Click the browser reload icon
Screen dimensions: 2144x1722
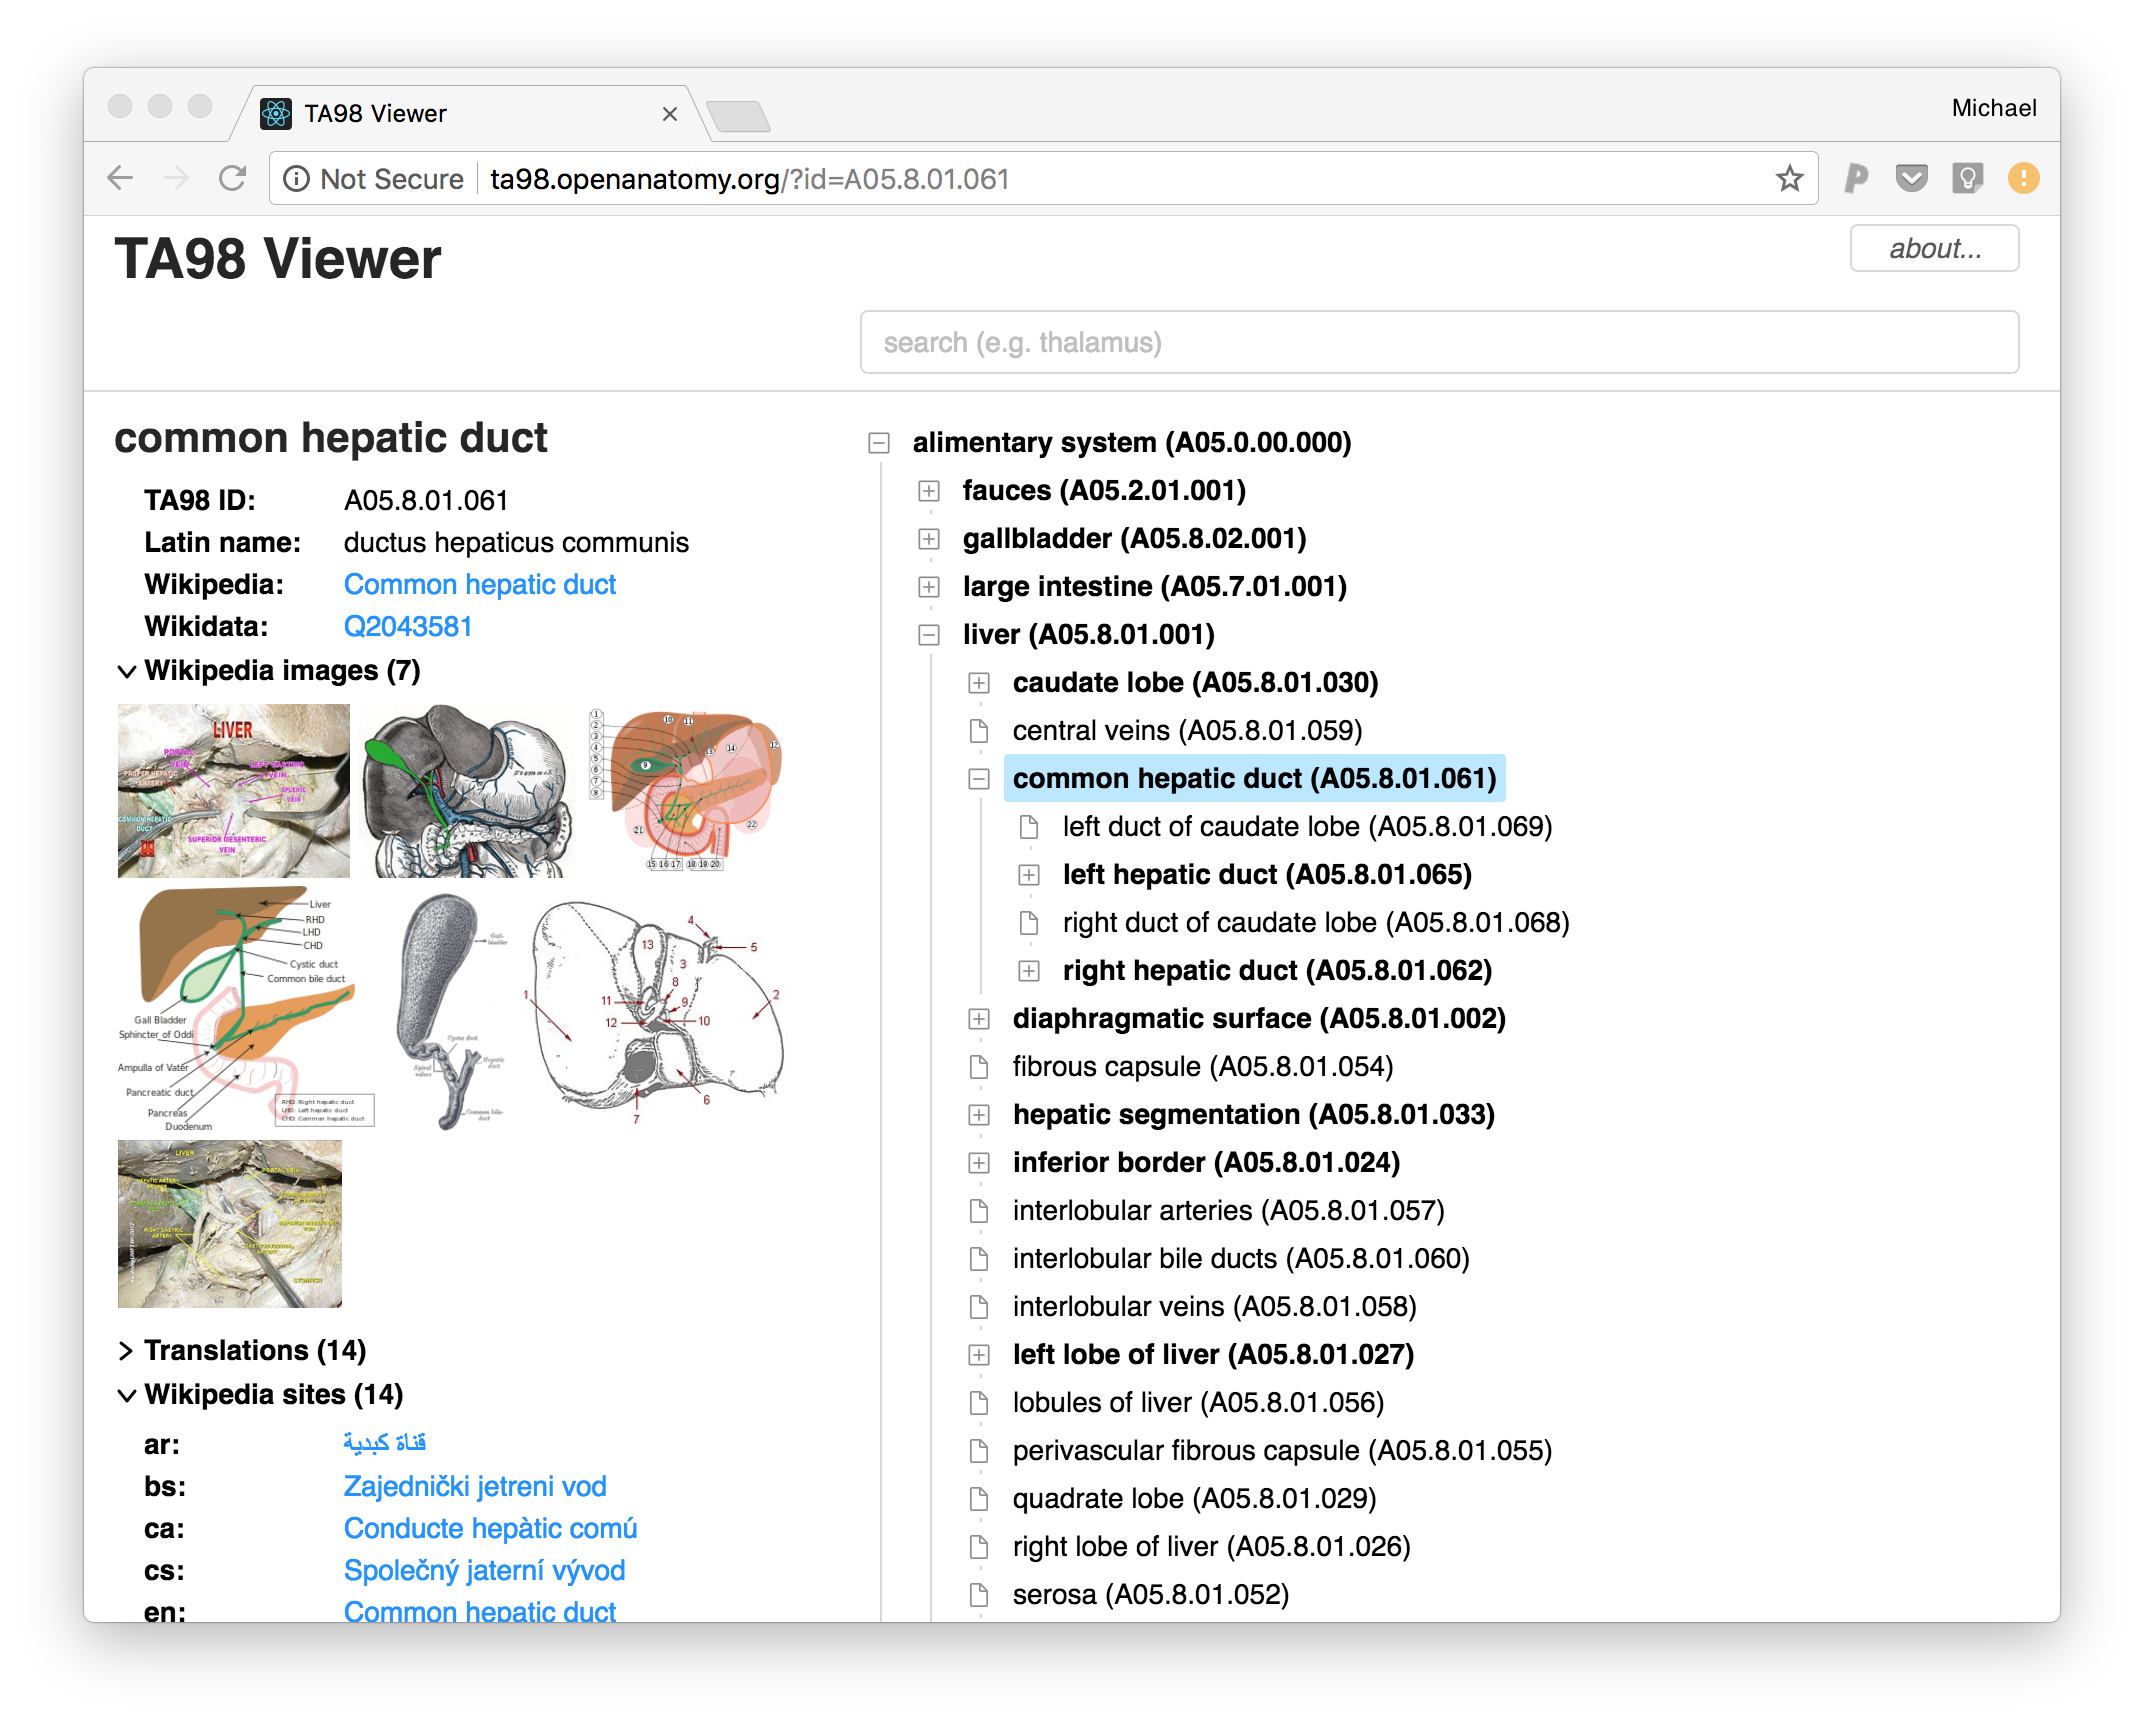point(233,179)
